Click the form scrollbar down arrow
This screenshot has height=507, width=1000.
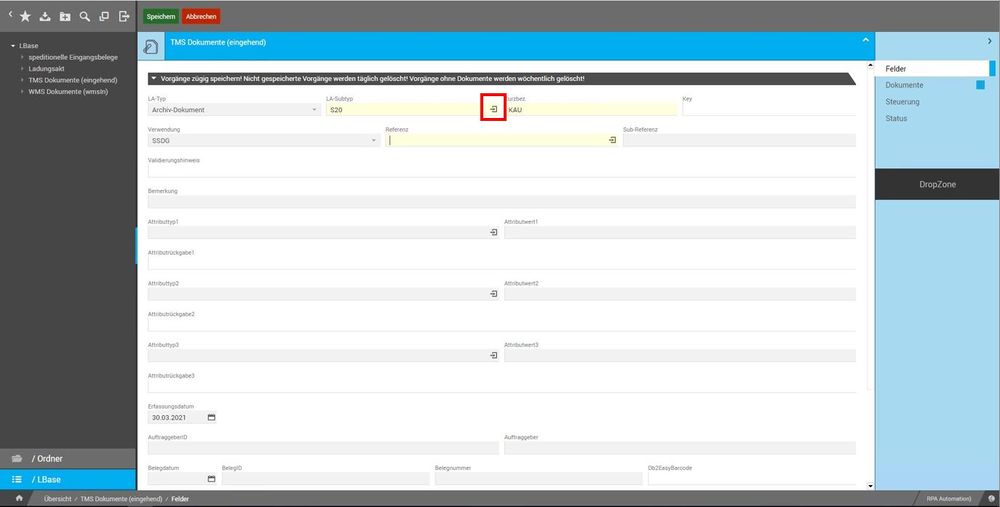point(871,486)
